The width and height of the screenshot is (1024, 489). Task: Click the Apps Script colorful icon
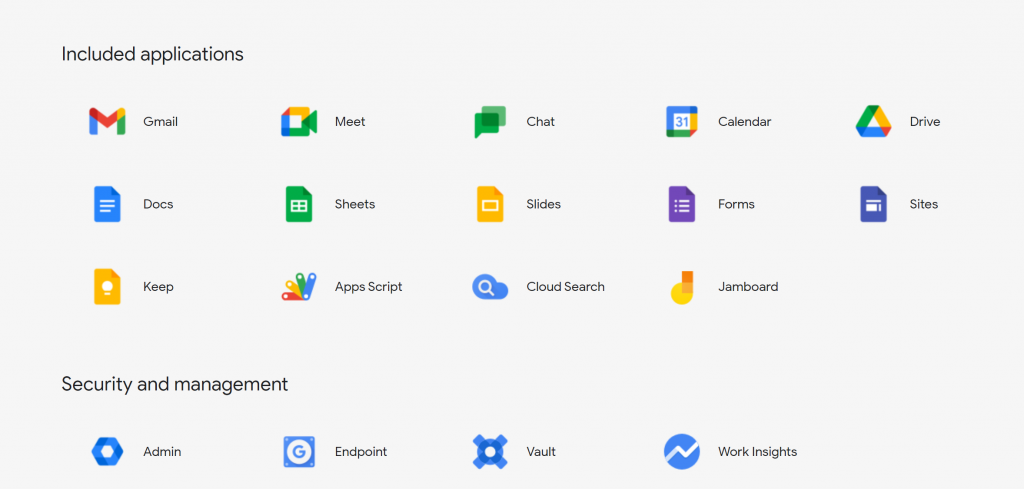point(299,287)
